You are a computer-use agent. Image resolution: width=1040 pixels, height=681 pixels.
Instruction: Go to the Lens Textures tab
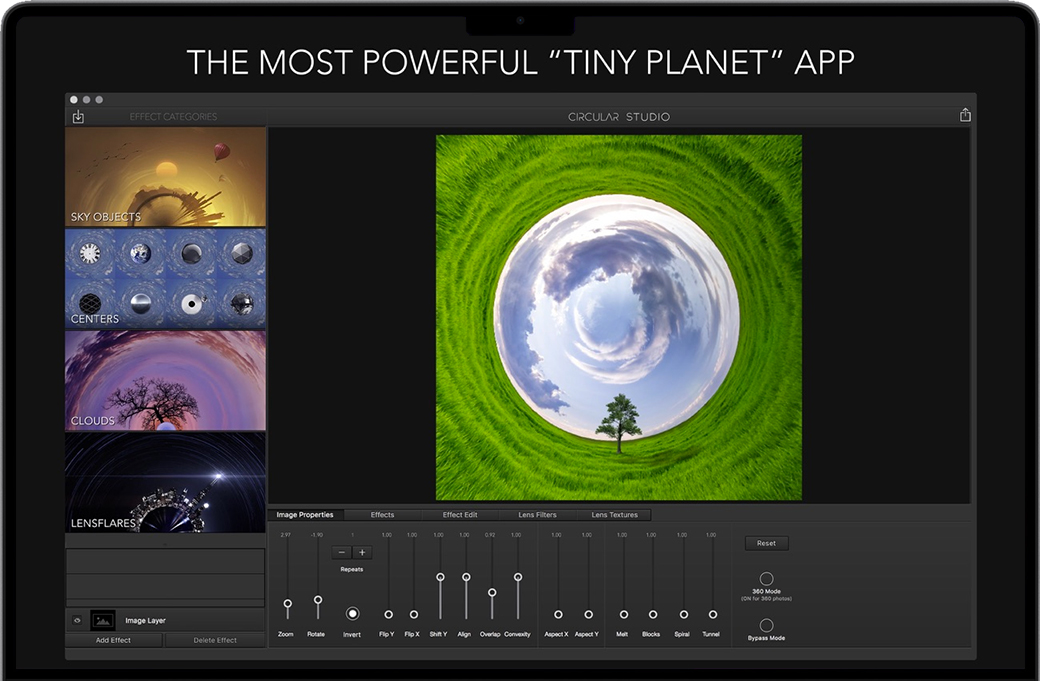[614, 515]
